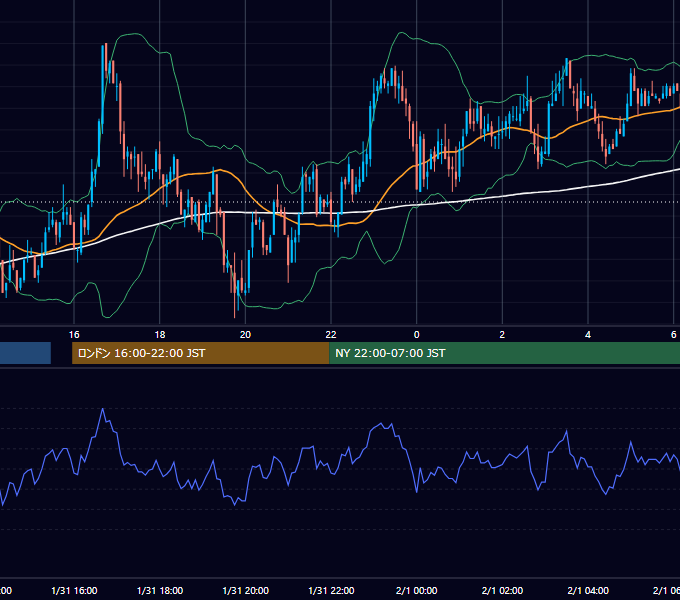Click the 2/1 04:00 time label
The image size is (680, 600).
[x=588, y=590]
